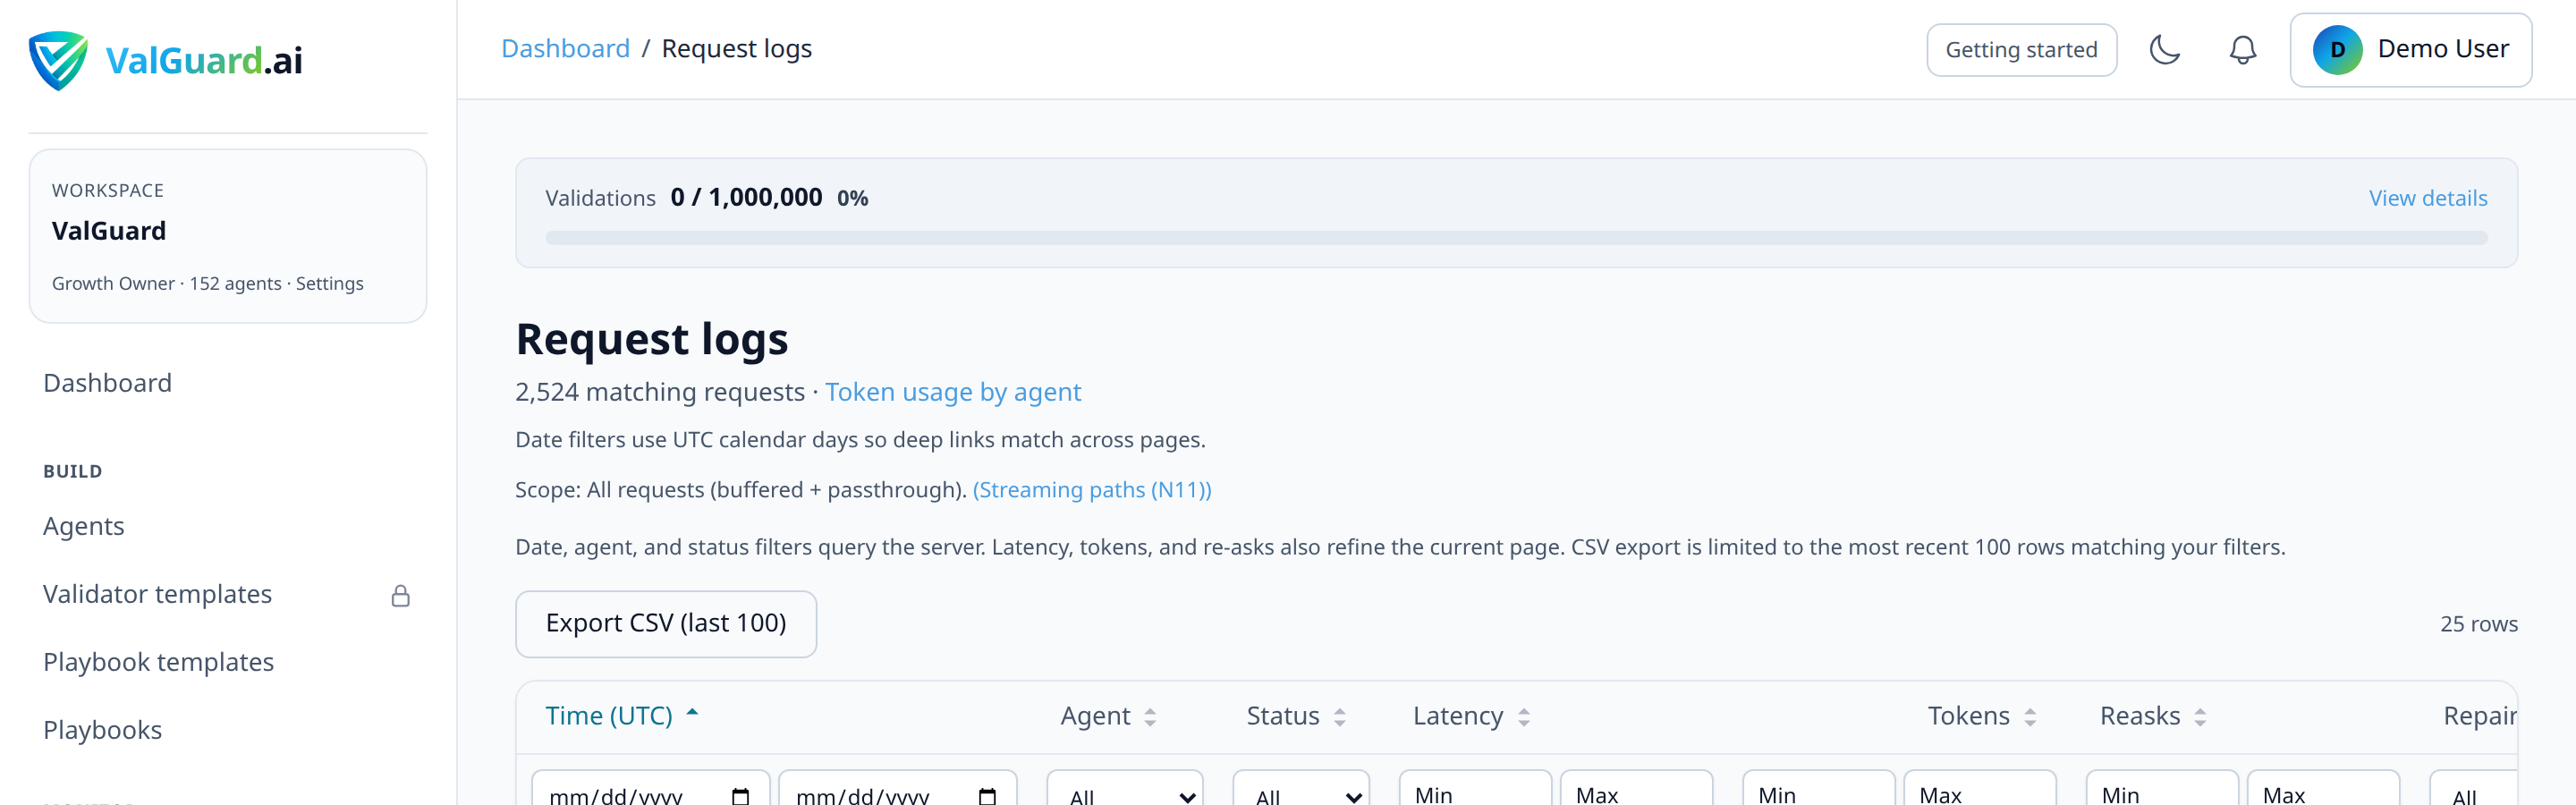Viewport: 2576px width, 805px height.
Task: Click the ValGuard workspace name
Action: pos(109,231)
